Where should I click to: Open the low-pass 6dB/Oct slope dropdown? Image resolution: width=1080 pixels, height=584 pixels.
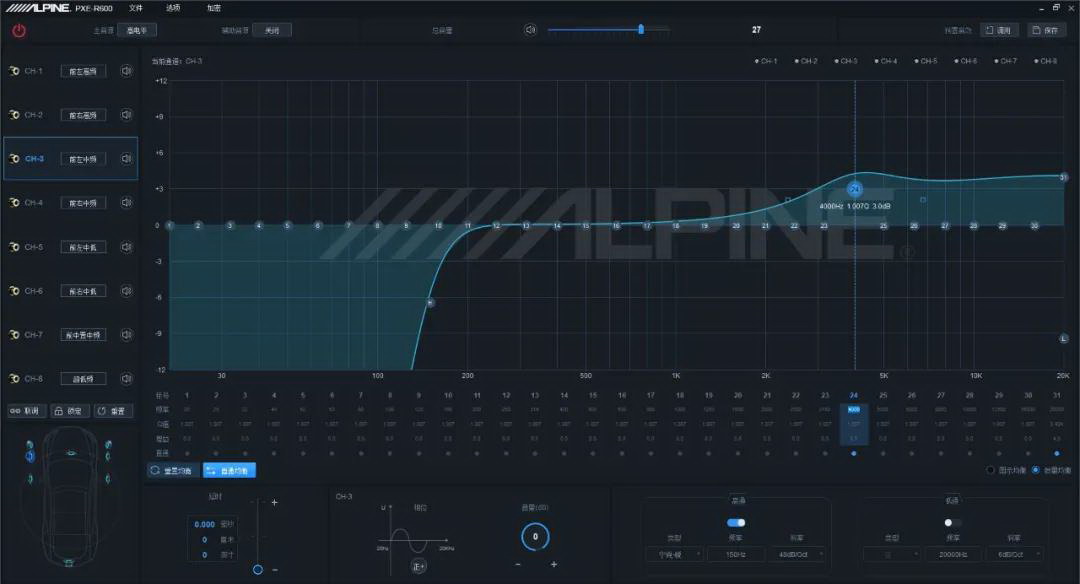[1015, 554]
